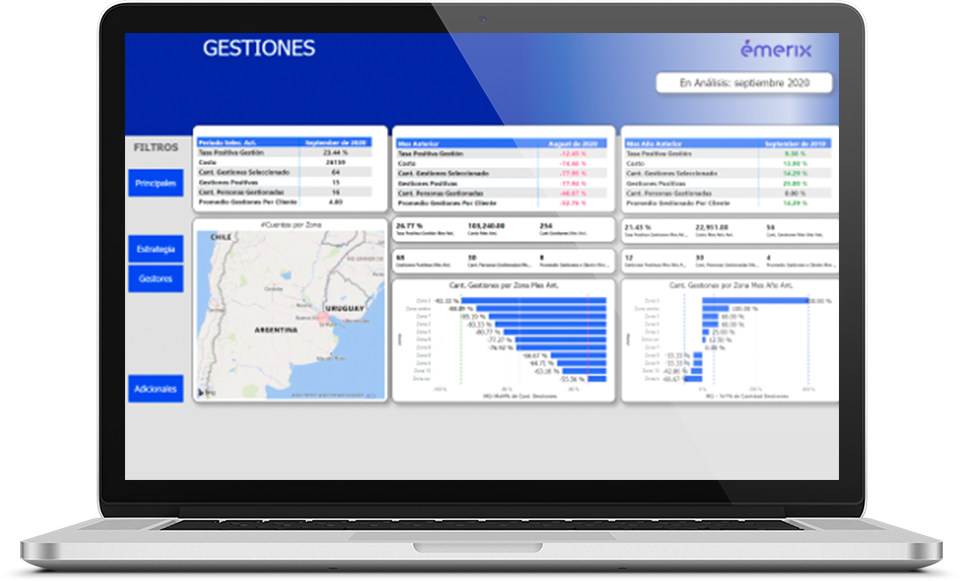
Task: Click the 'En Análisis: septiembre 2020' period box
Action: point(743,83)
